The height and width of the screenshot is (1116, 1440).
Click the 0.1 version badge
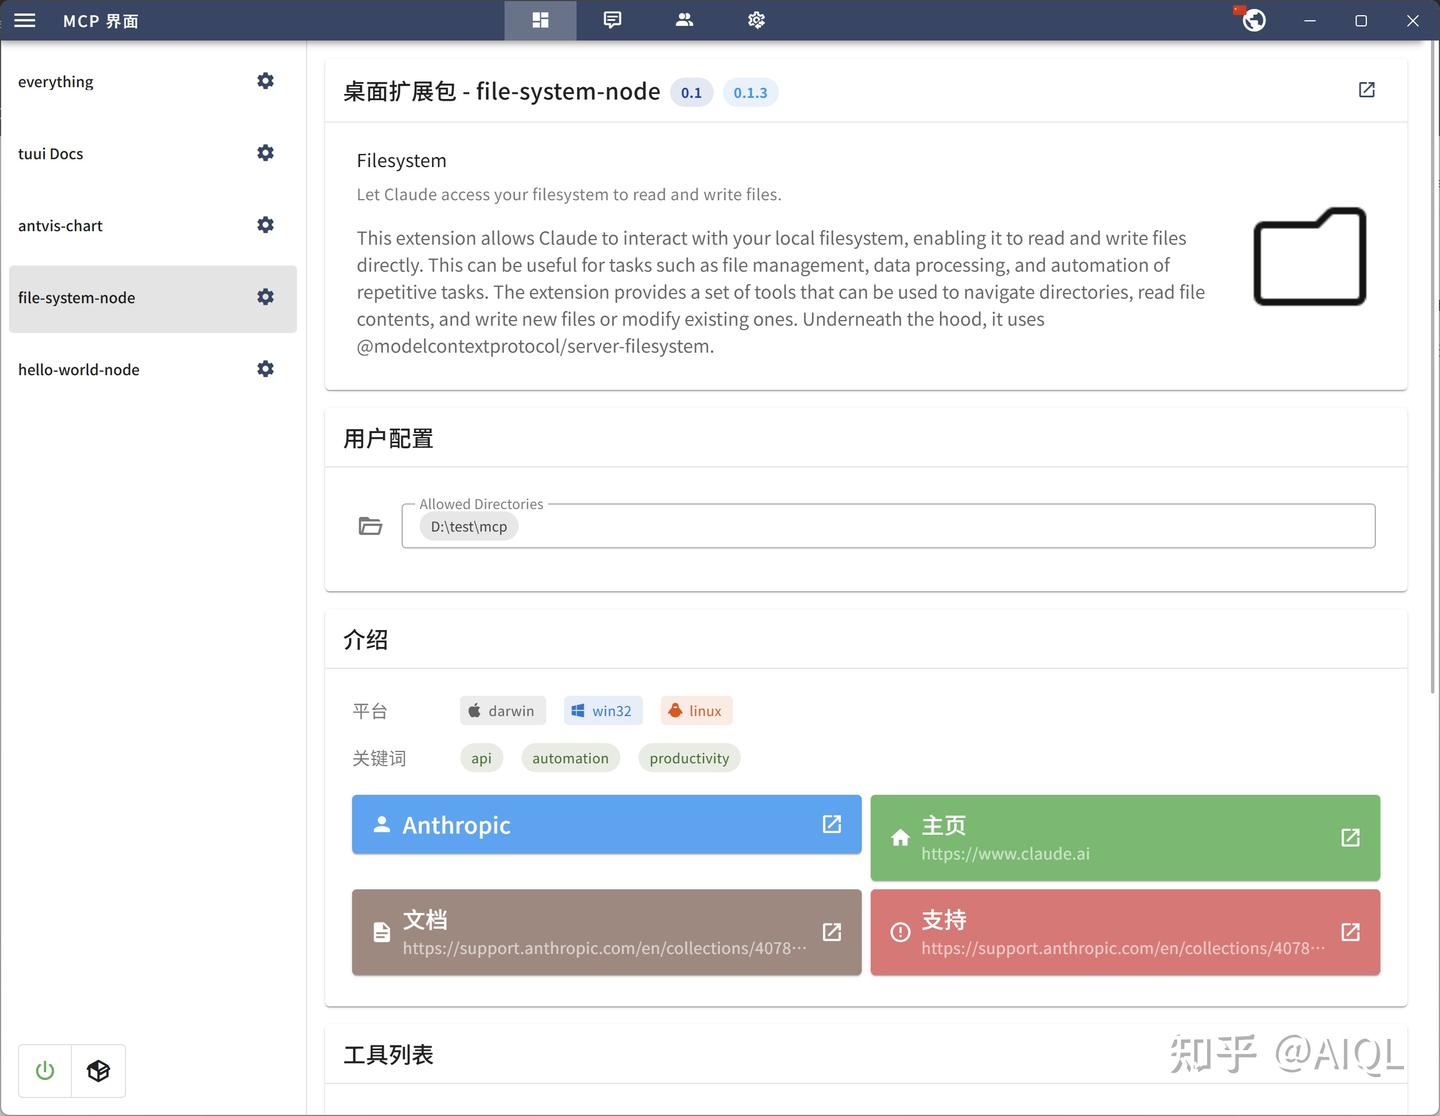coord(691,93)
